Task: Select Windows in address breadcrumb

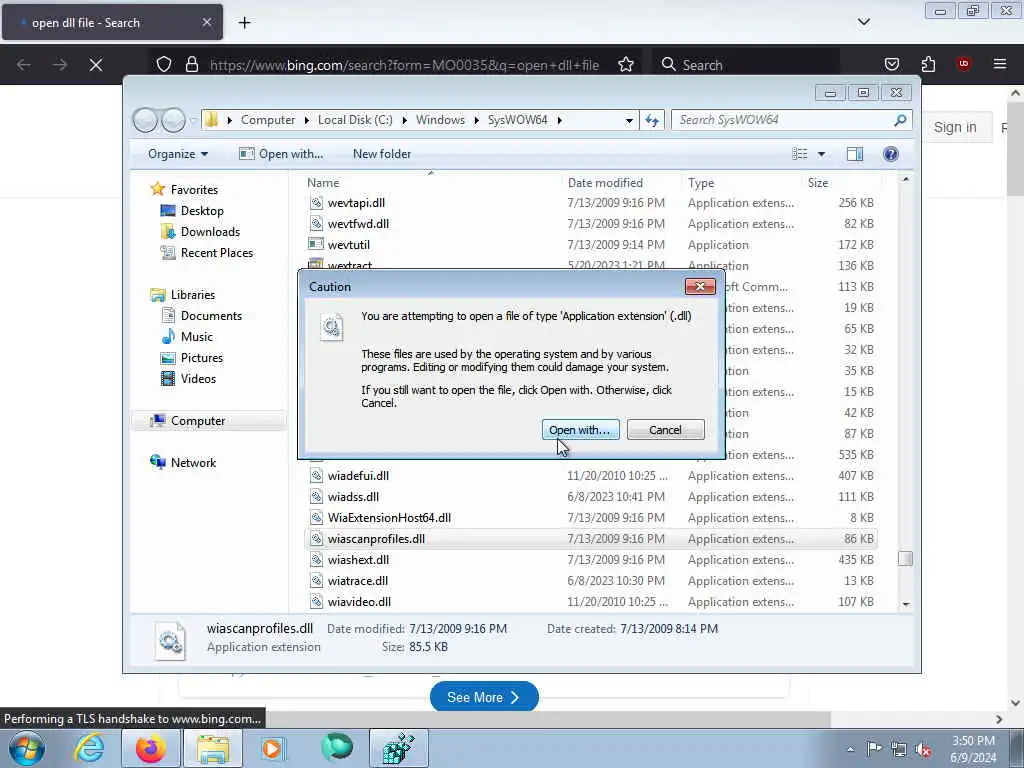Action: pos(440,120)
